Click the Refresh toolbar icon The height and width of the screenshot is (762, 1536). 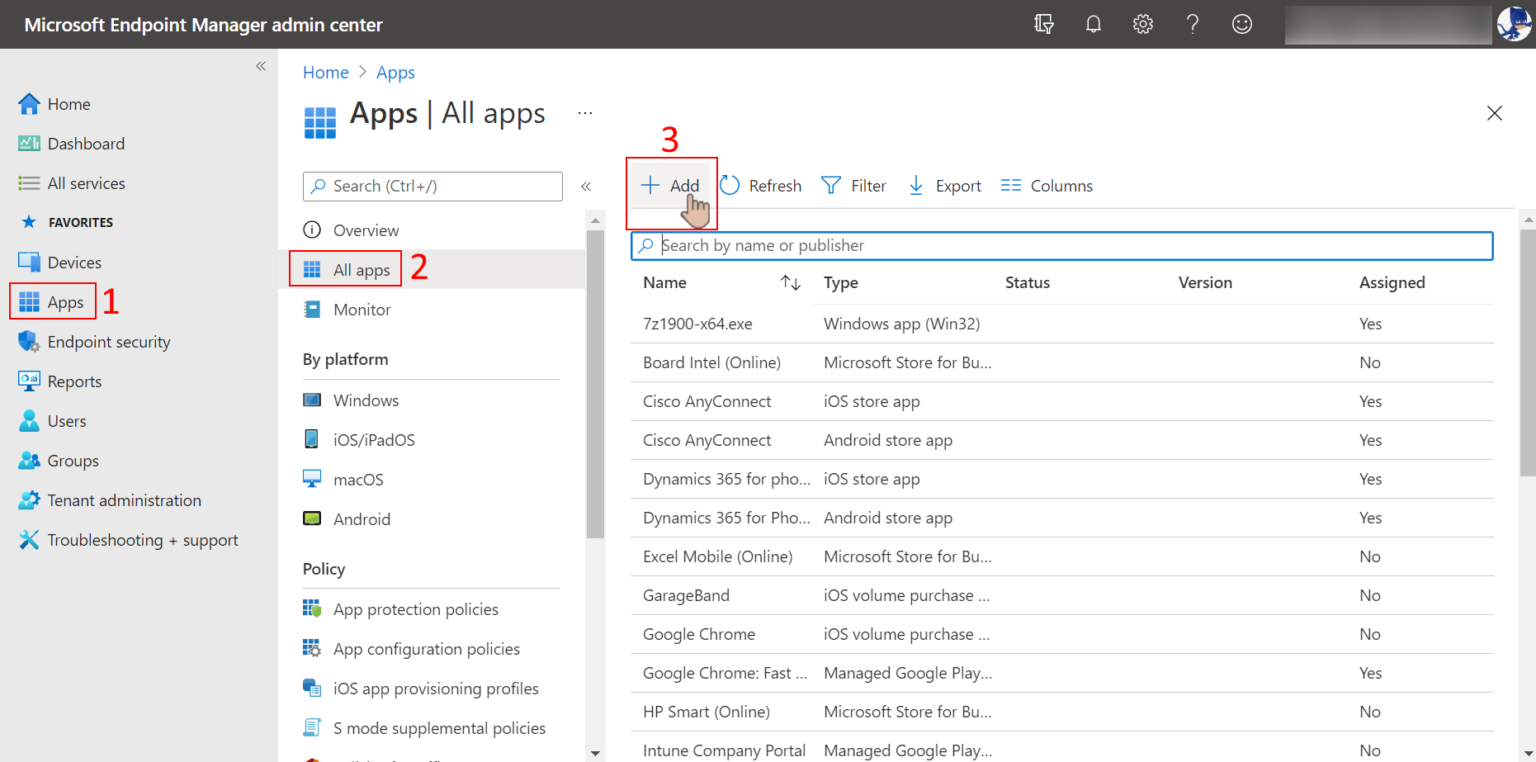[730, 186]
